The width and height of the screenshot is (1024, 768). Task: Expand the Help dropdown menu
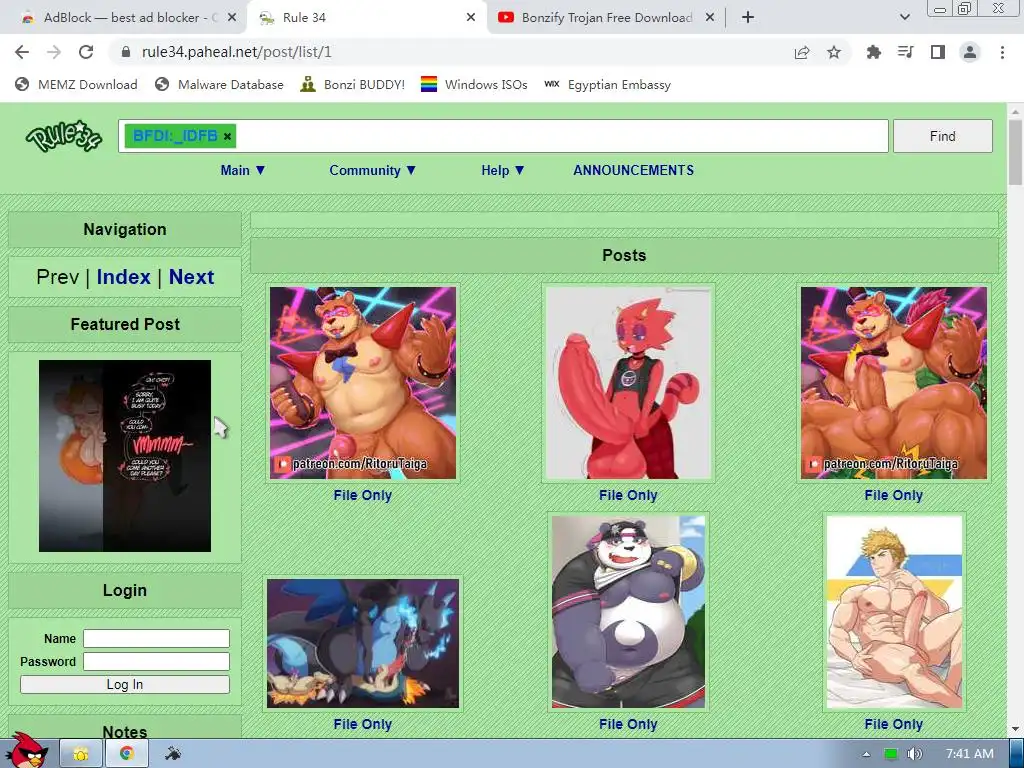tap(503, 170)
